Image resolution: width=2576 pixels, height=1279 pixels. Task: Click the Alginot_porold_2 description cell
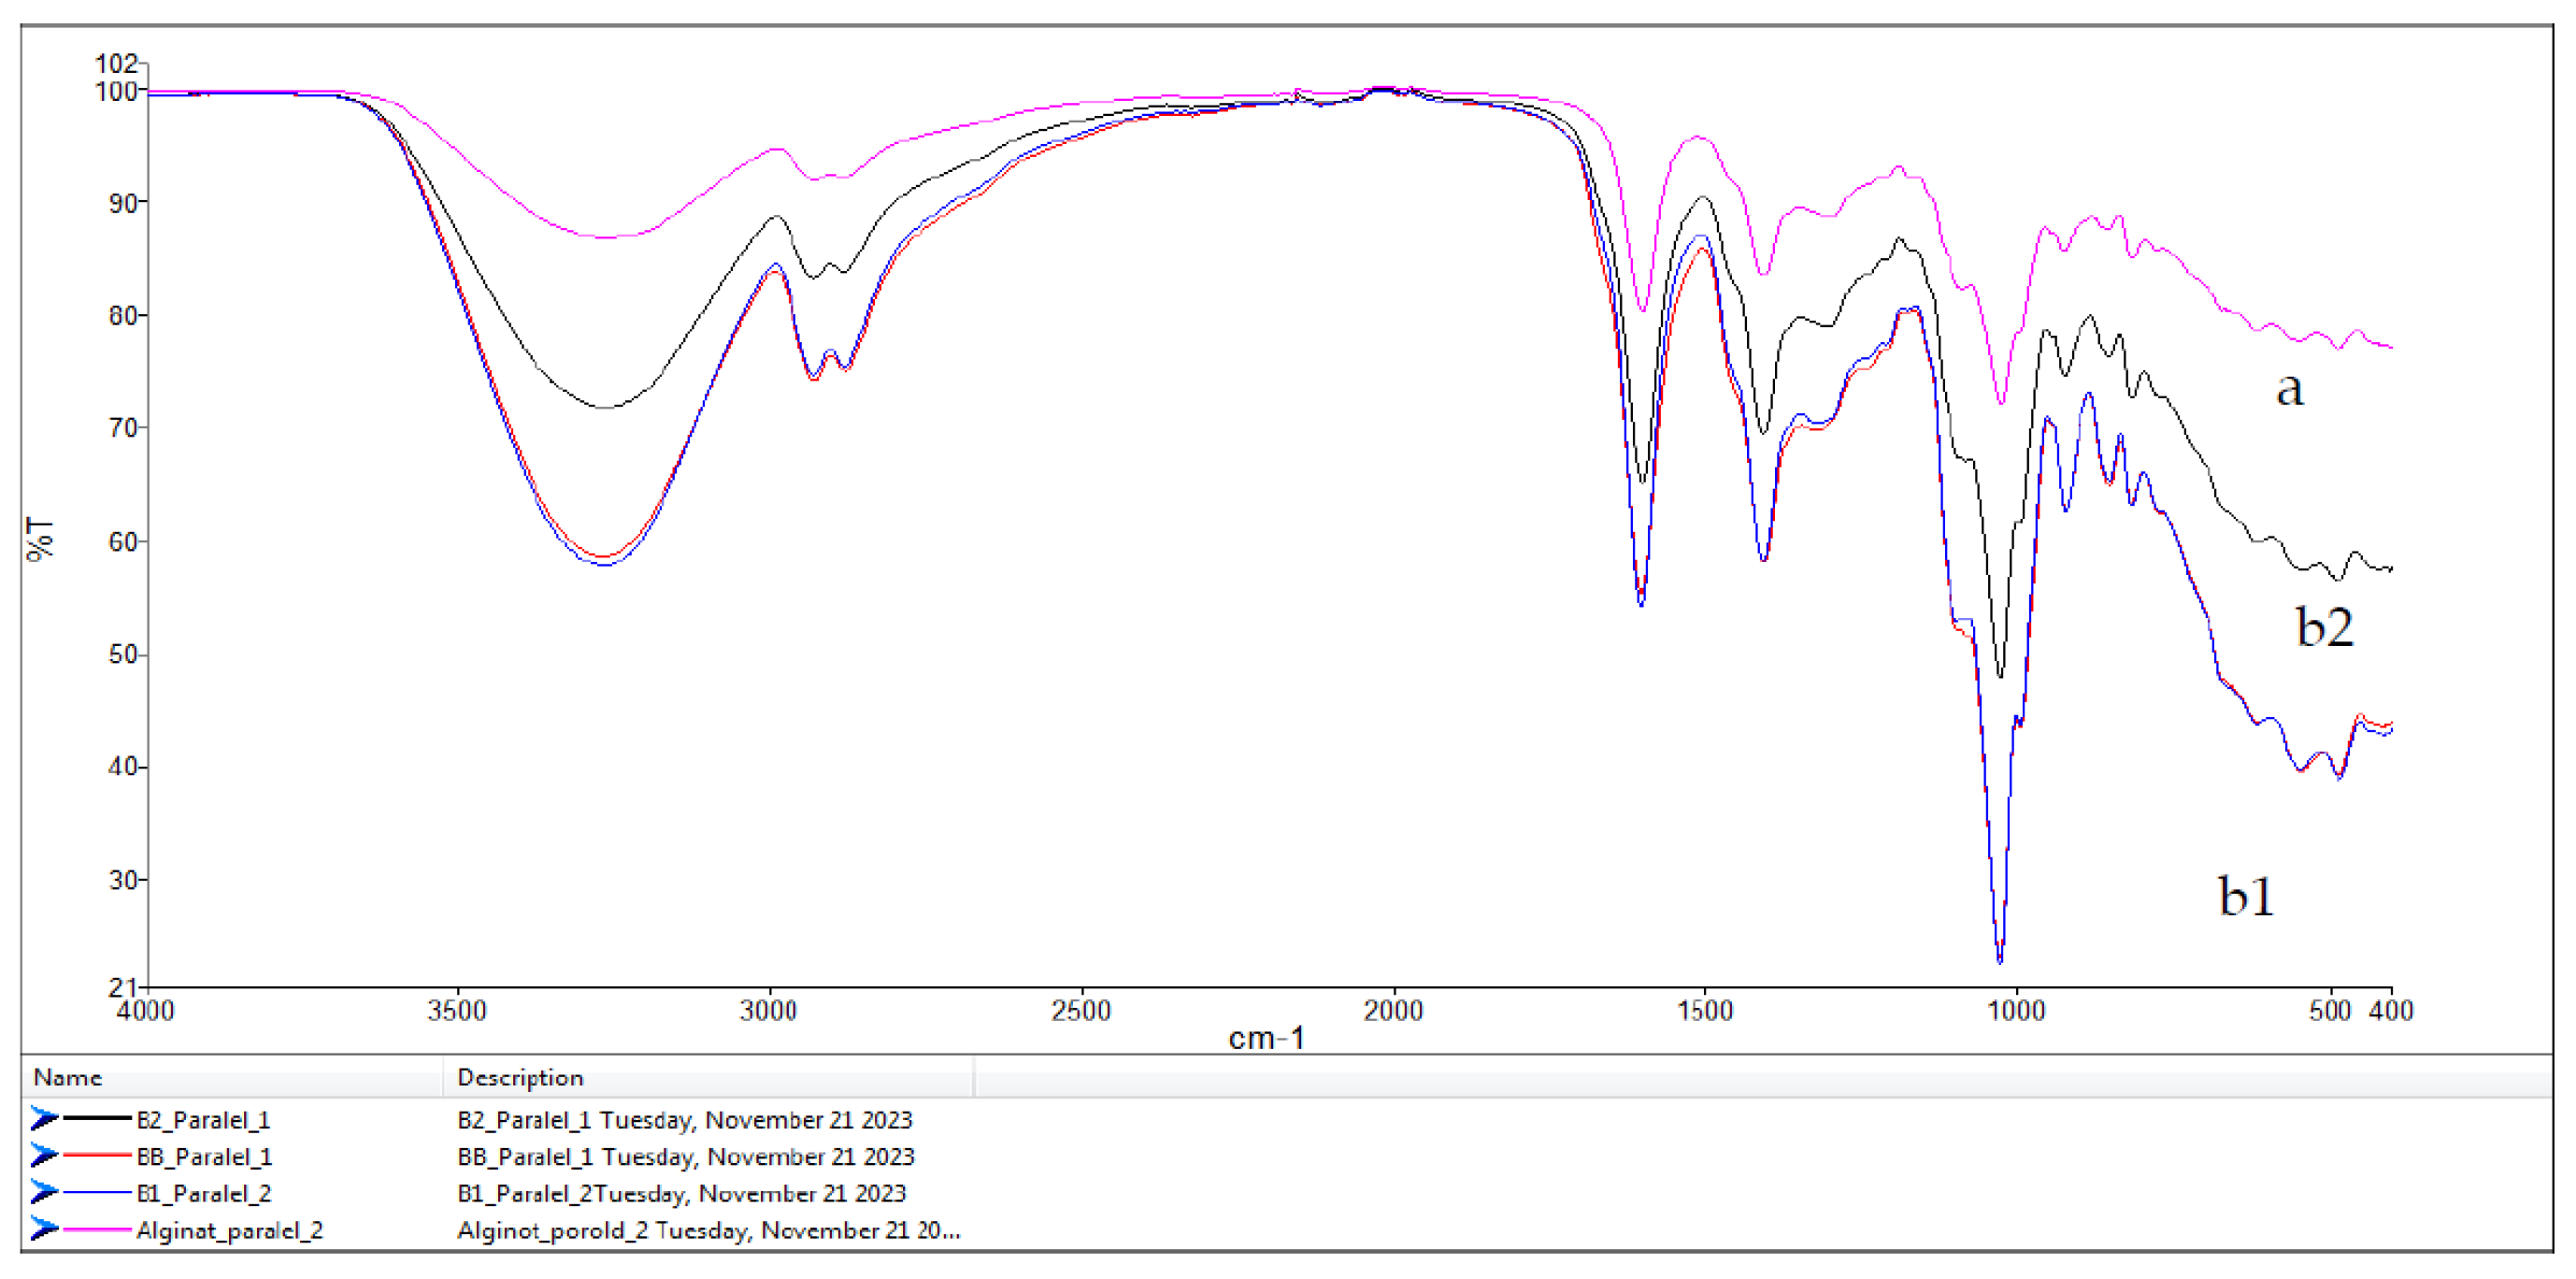coord(708,1230)
